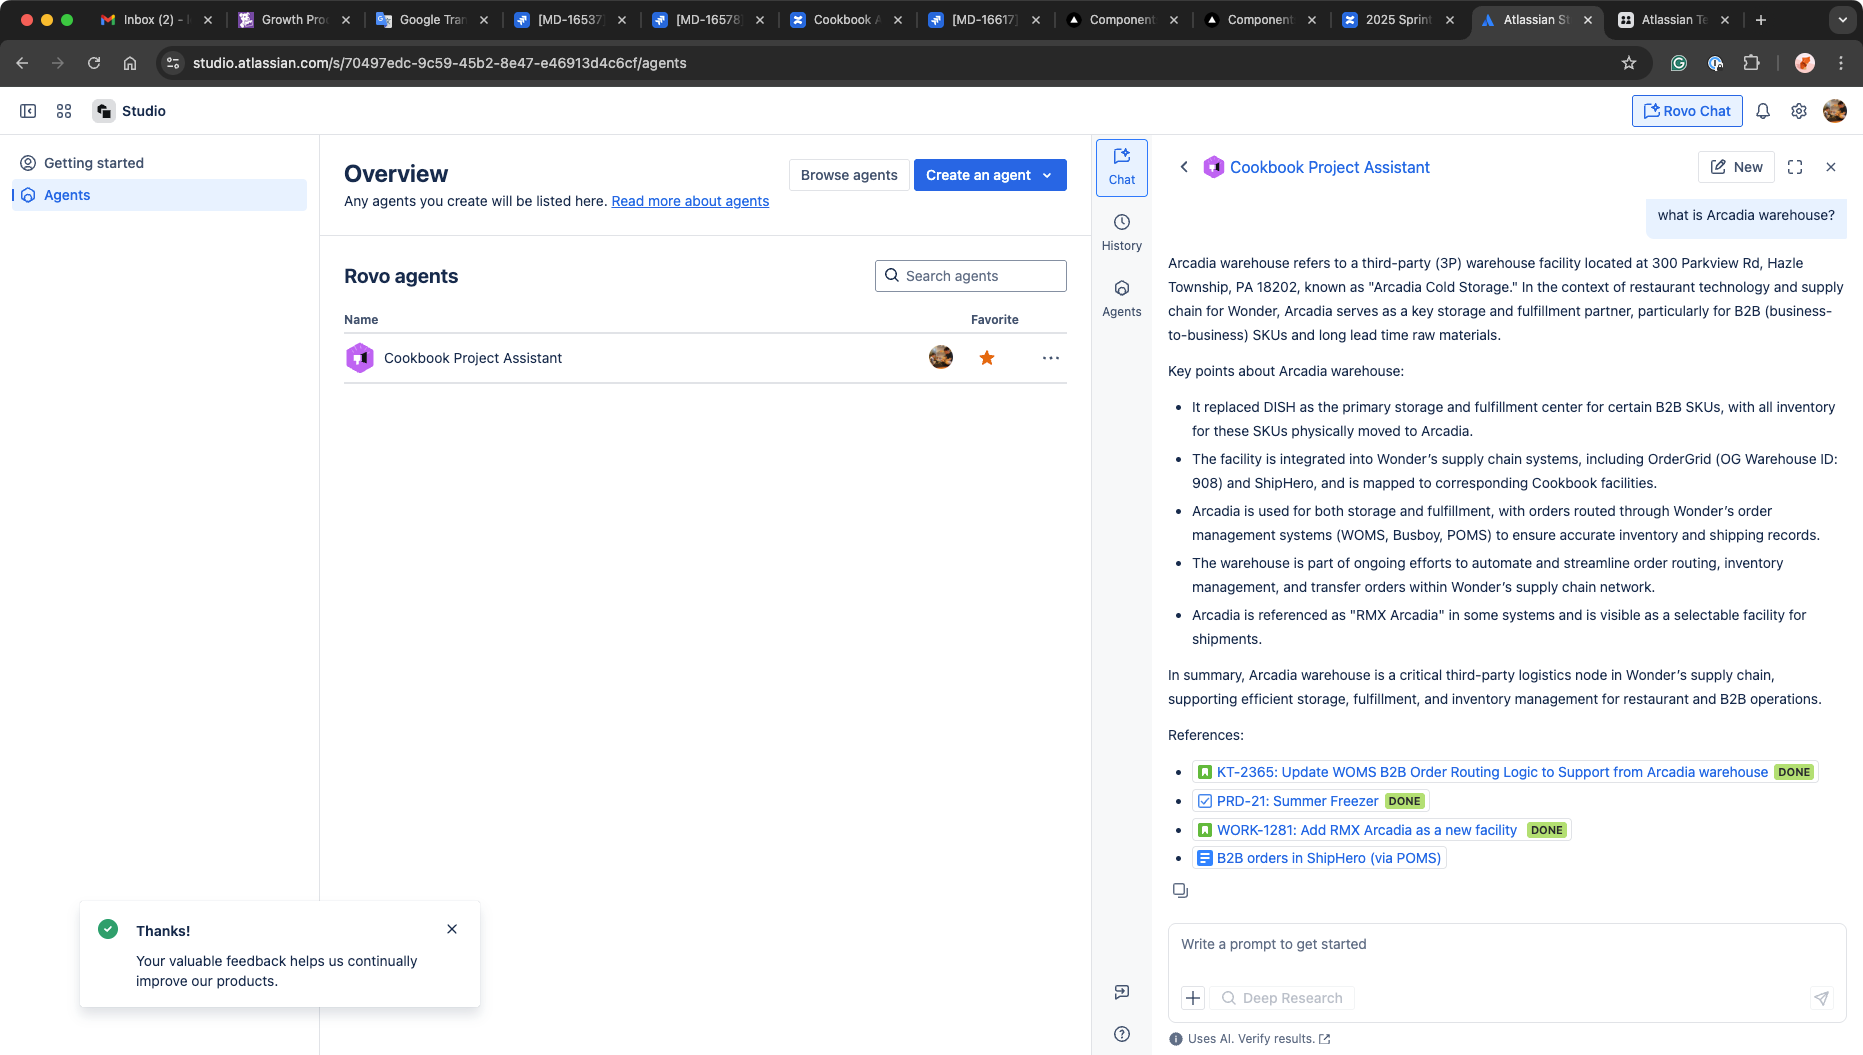This screenshot has height=1055, width=1863.
Task: Open the Agents panel tab in the Rovo sidebar
Action: (1122, 299)
